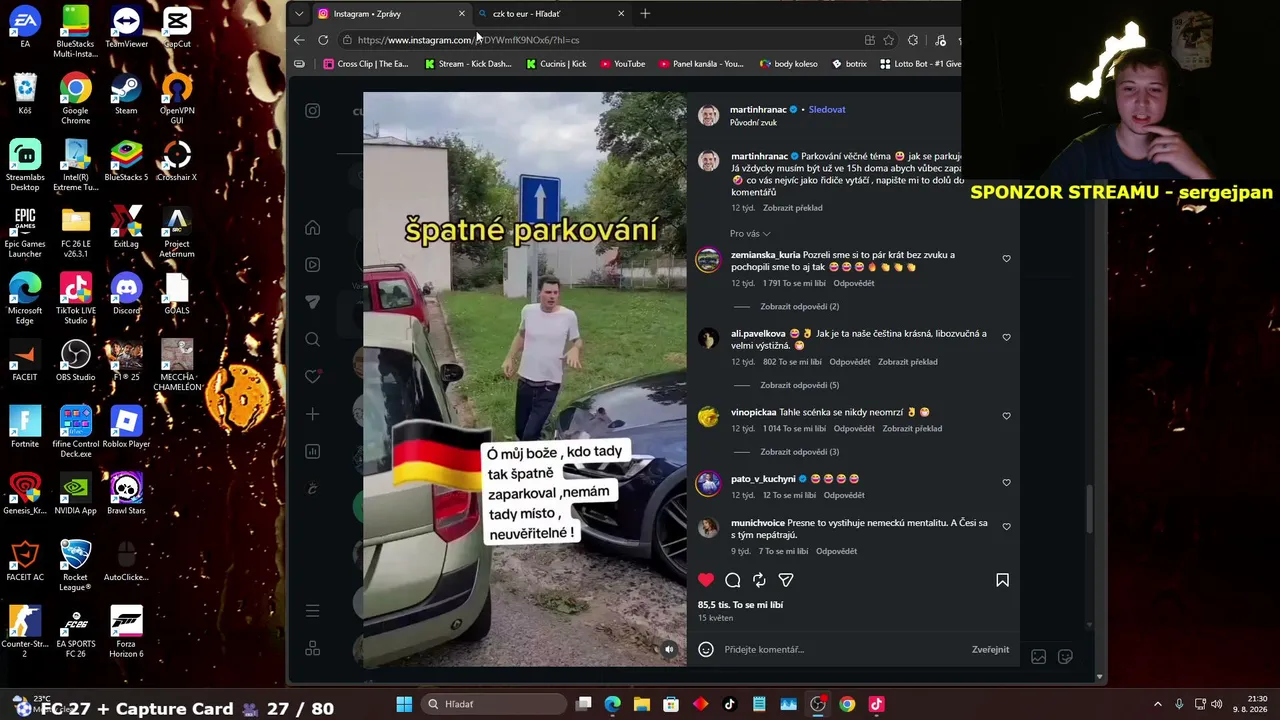Image resolution: width=1280 pixels, height=720 pixels.
Task: Open the 'Cross Clip' bookmark
Action: (366, 64)
